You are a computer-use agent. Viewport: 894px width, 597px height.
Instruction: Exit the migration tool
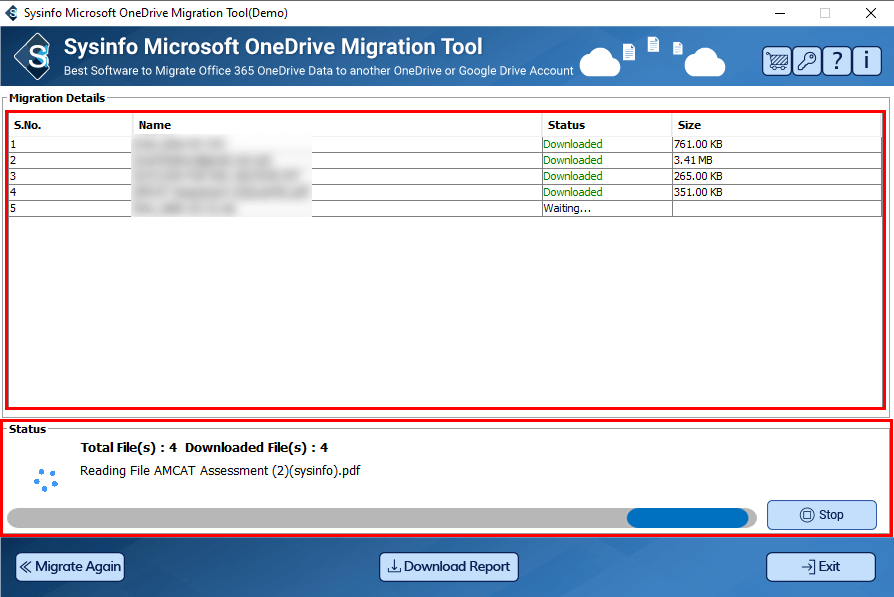coord(820,567)
